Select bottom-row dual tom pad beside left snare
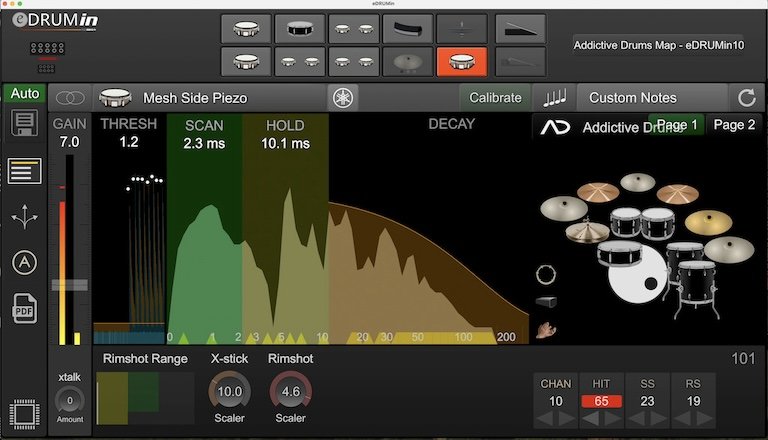 [300, 62]
